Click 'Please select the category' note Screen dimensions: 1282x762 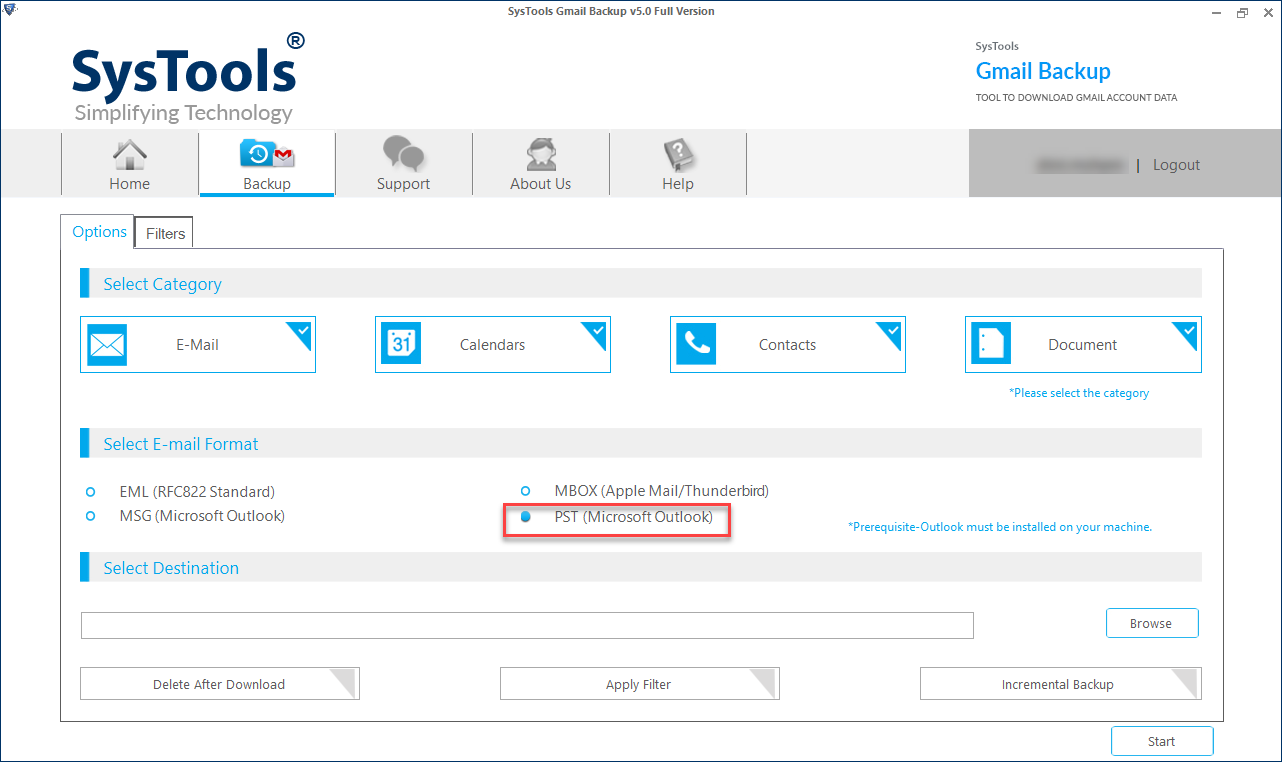point(1079,393)
